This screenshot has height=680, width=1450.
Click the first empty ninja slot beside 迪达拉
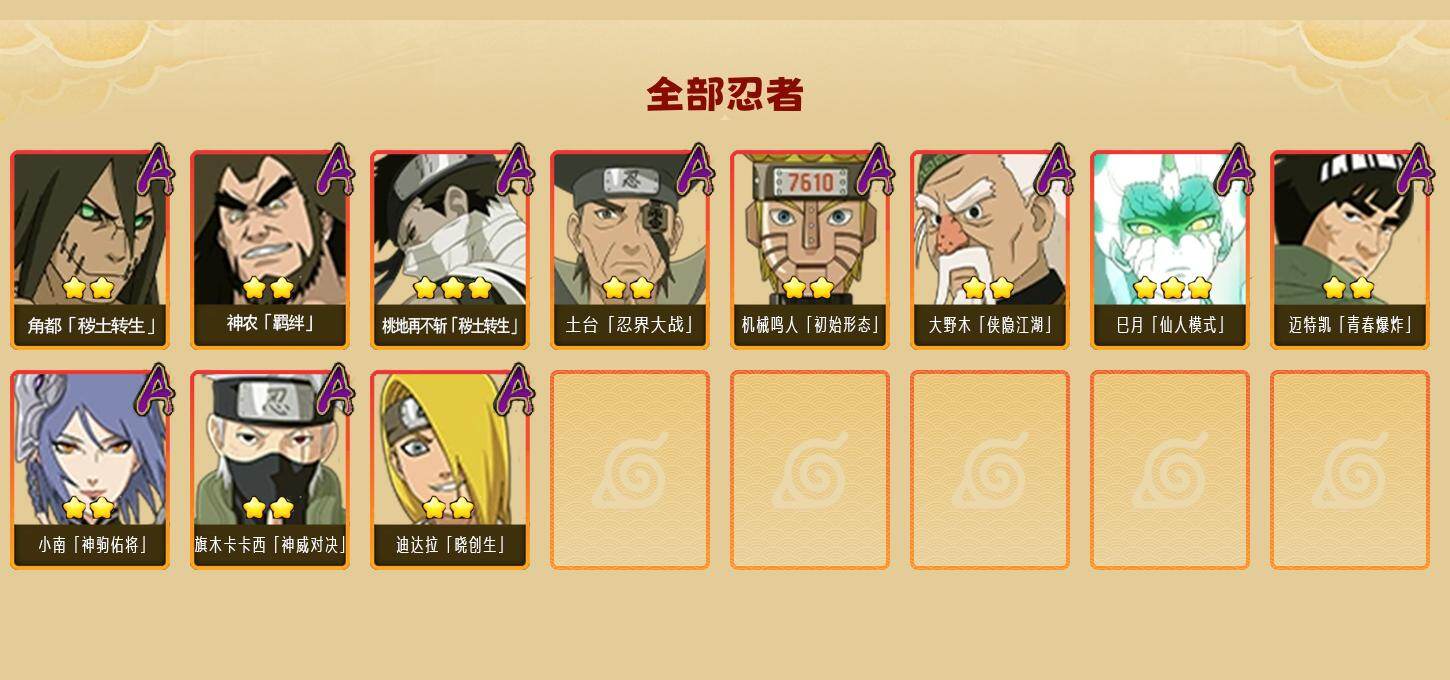630,470
